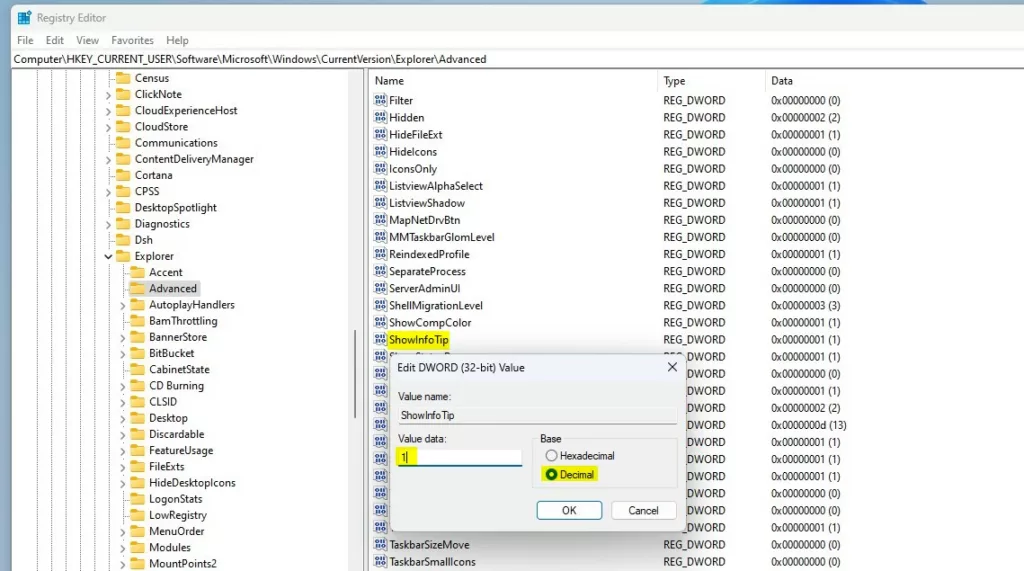1024x571 pixels.
Task: Cancel the Edit DWORD dialog
Action: pyautogui.click(x=643, y=510)
